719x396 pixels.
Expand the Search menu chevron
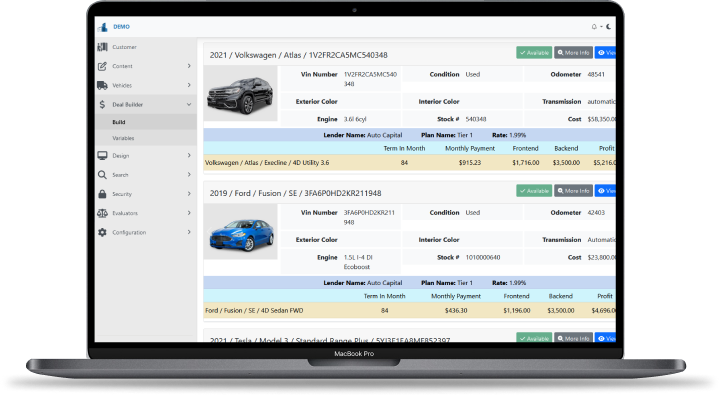click(189, 175)
